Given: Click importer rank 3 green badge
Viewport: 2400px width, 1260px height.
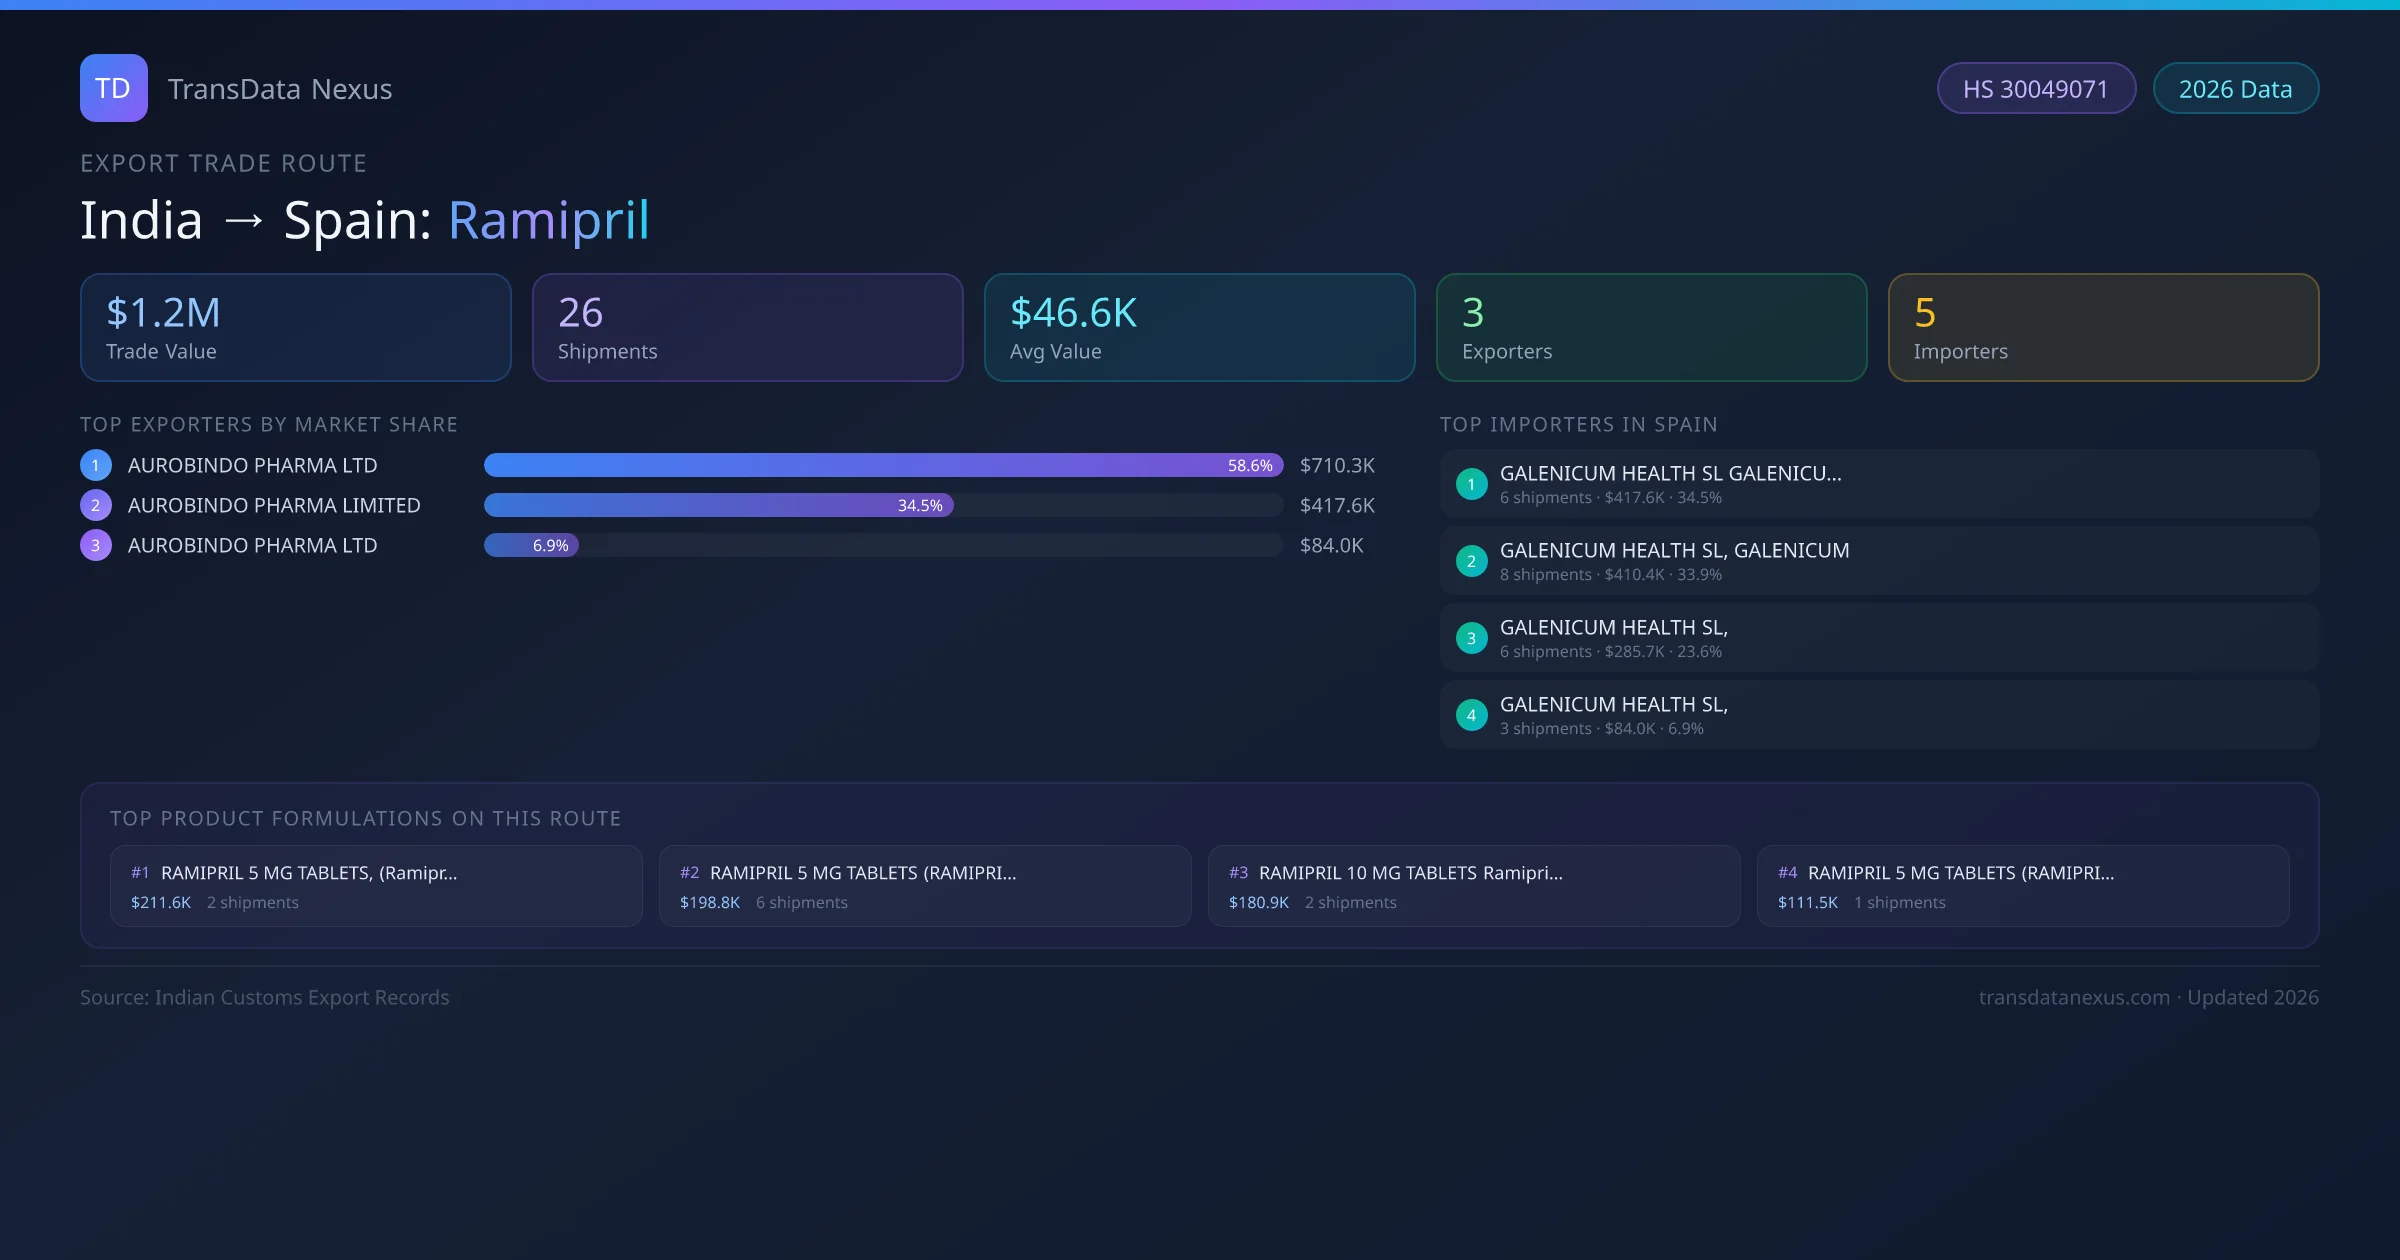Looking at the screenshot, I should click(1471, 638).
